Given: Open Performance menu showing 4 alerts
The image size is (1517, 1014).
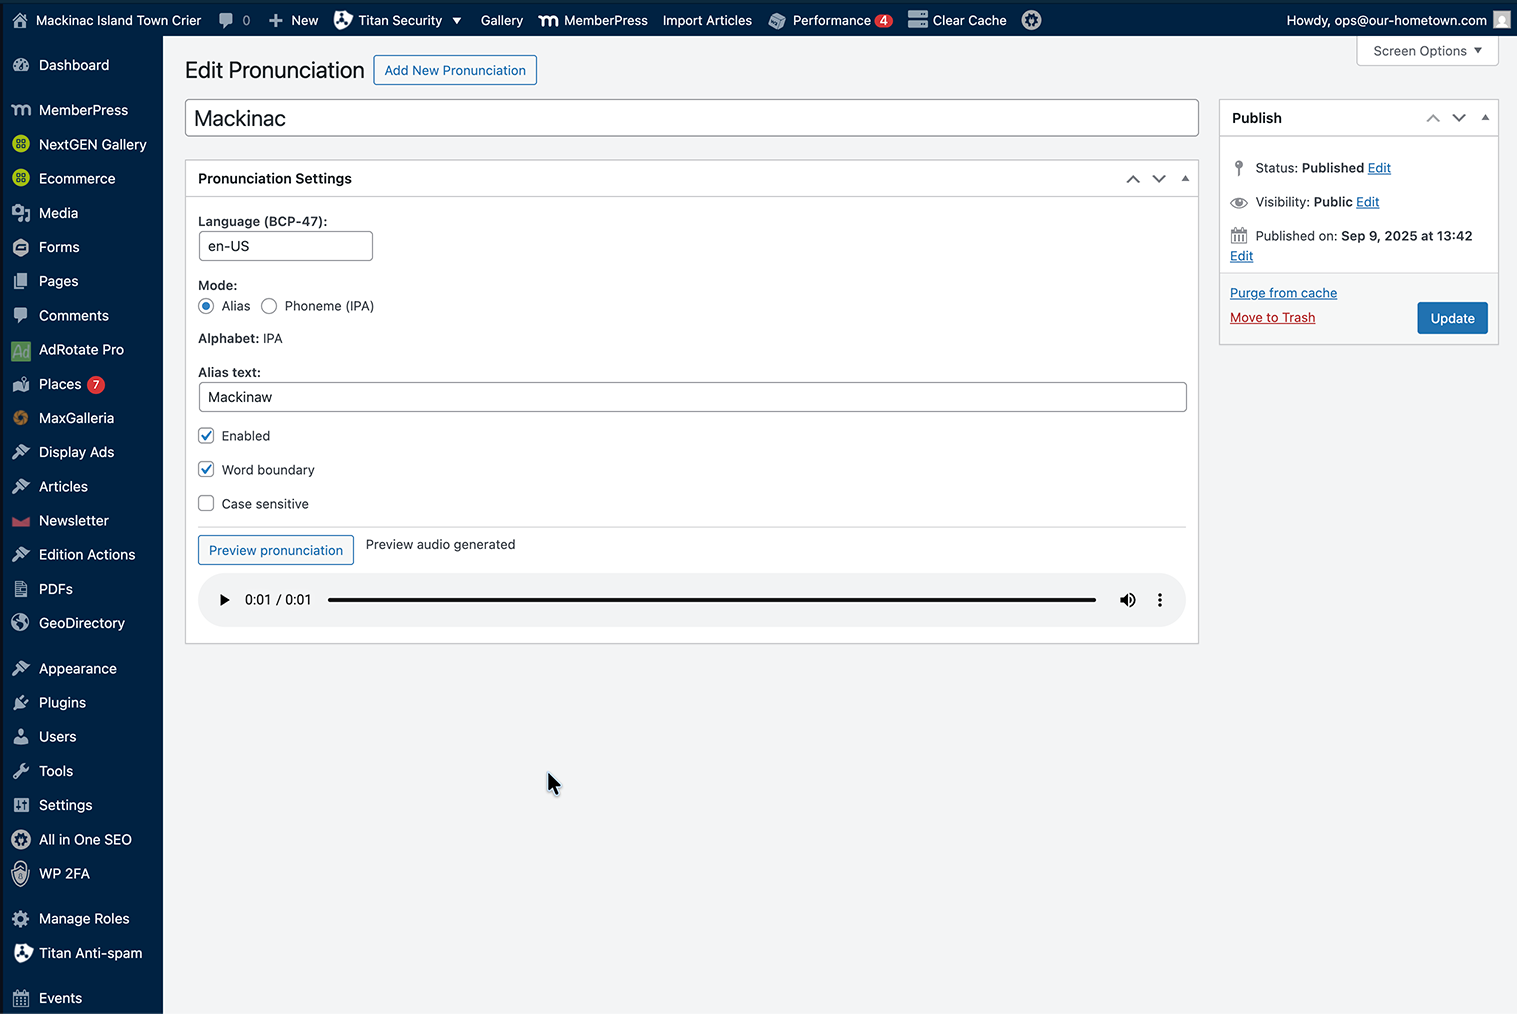Looking at the screenshot, I should click(831, 20).
